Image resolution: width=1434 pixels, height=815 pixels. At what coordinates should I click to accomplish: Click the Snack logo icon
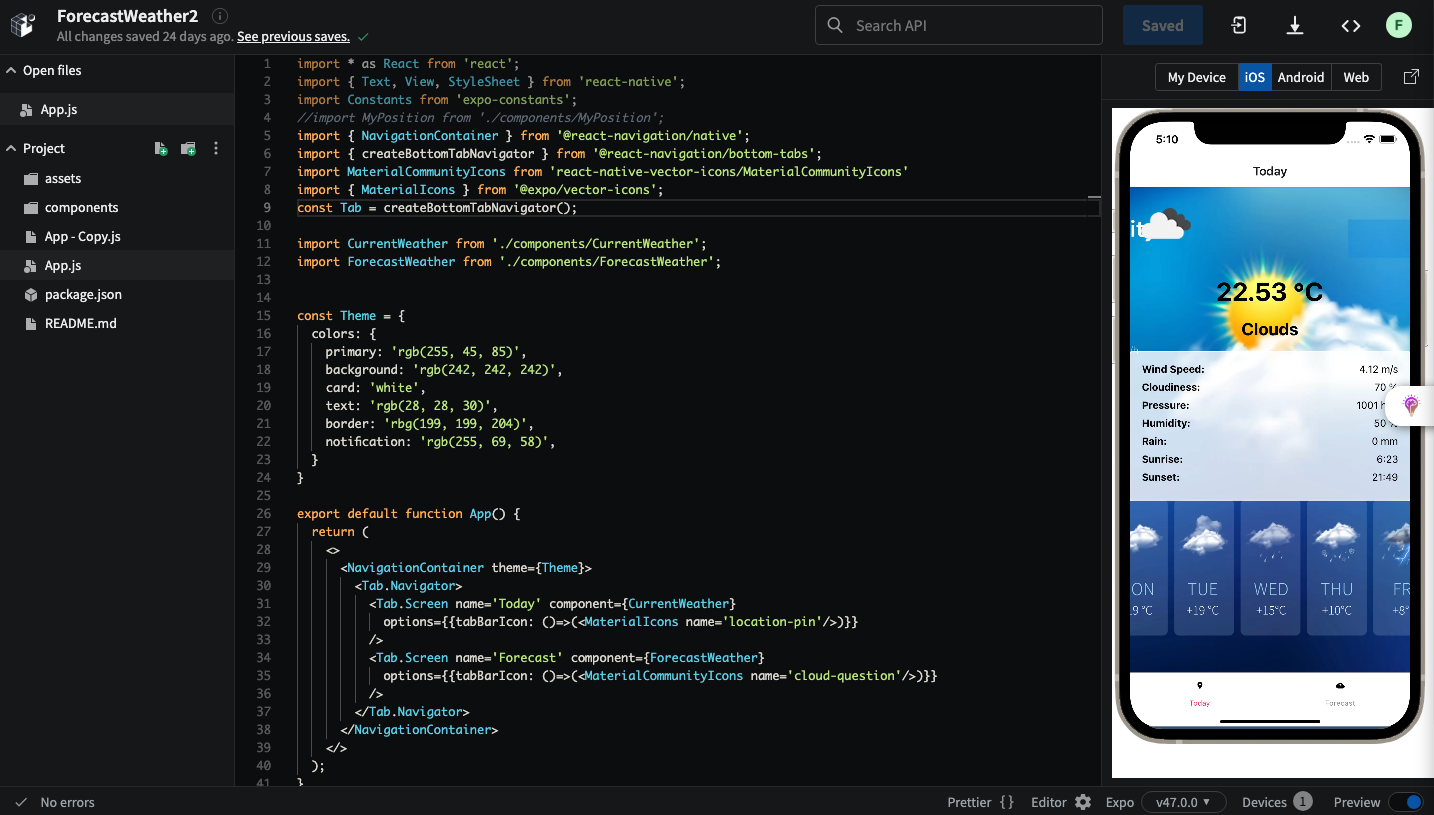[22, 25]
